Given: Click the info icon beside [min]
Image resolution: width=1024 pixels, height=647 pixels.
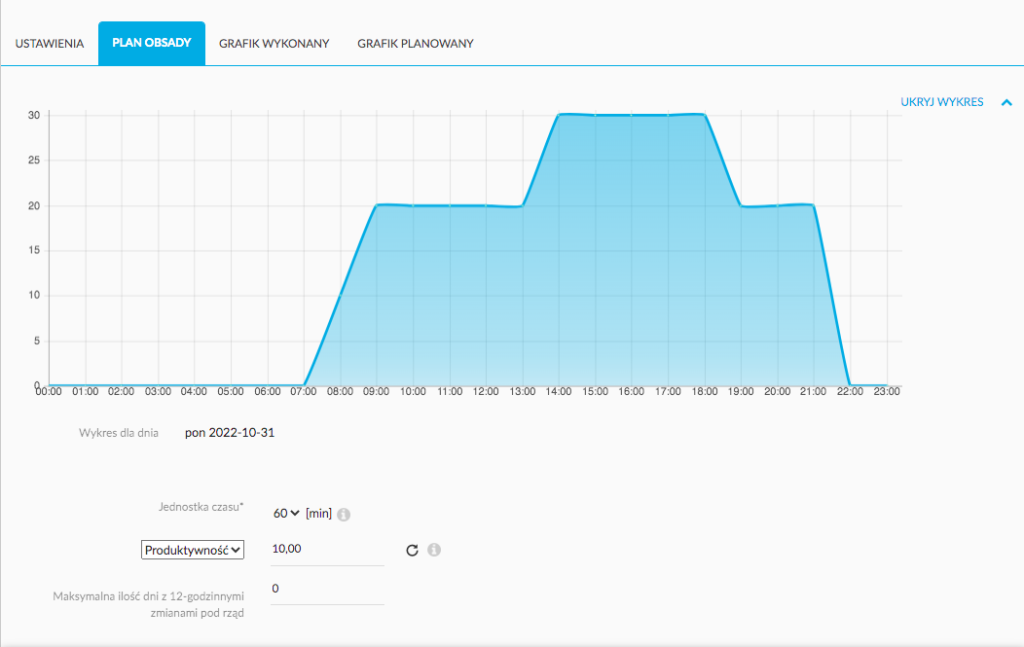Looking at the screenshot, I should [x=343, y=514].
